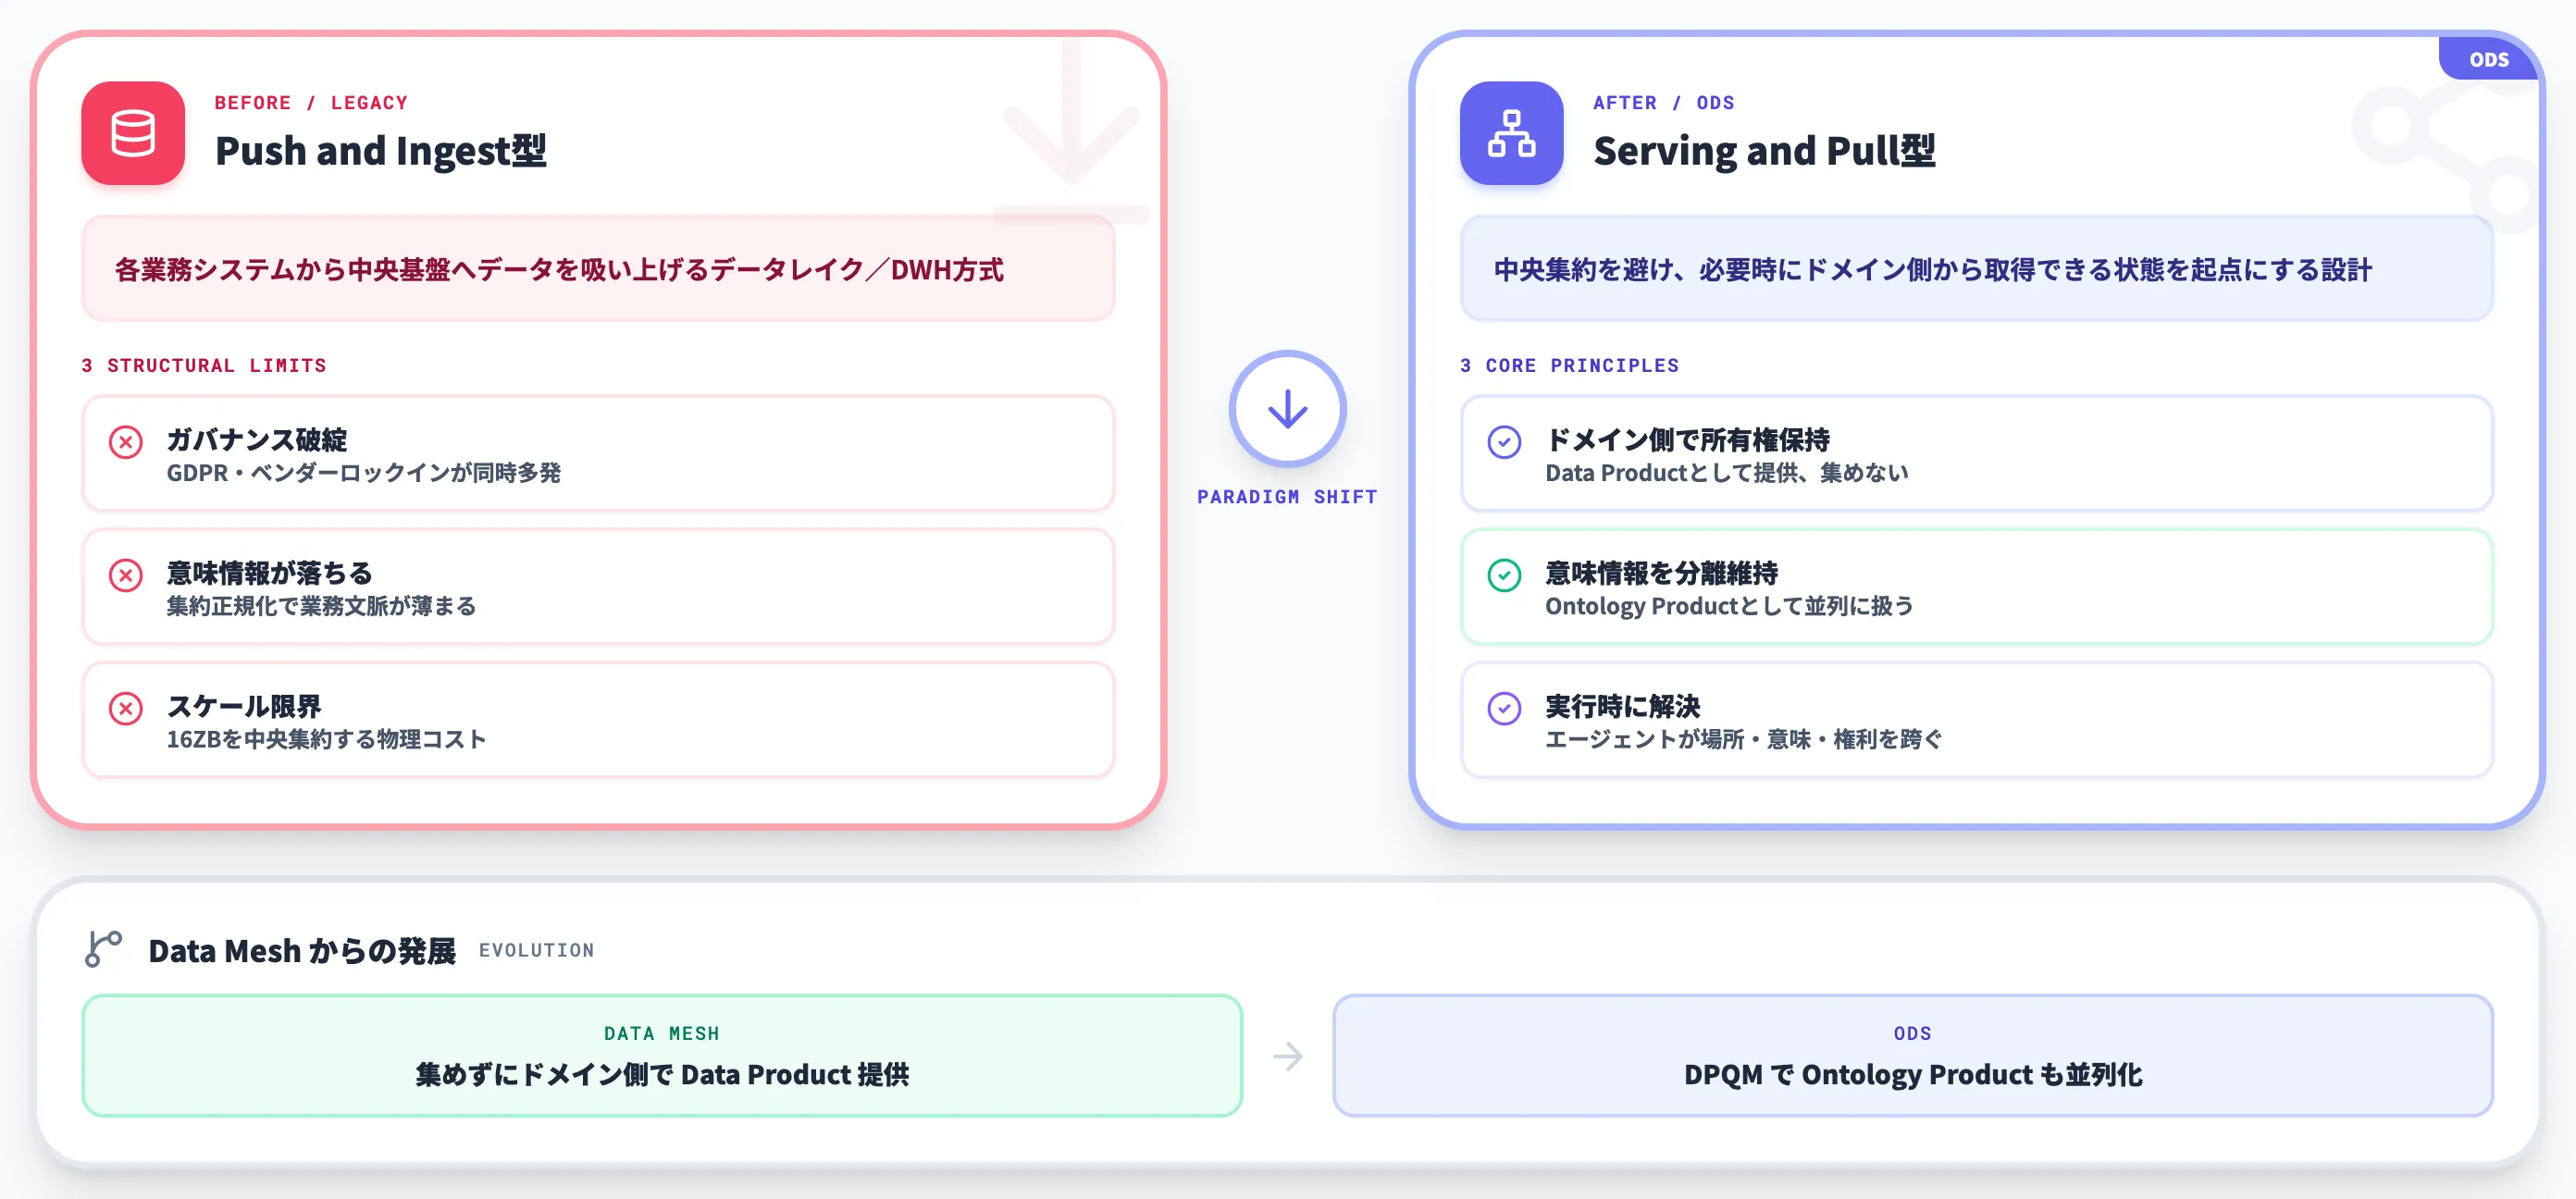Click the check icon beside 実行時に解決
This screenshot has height=1199, width=2576.
pos(1504,708)
